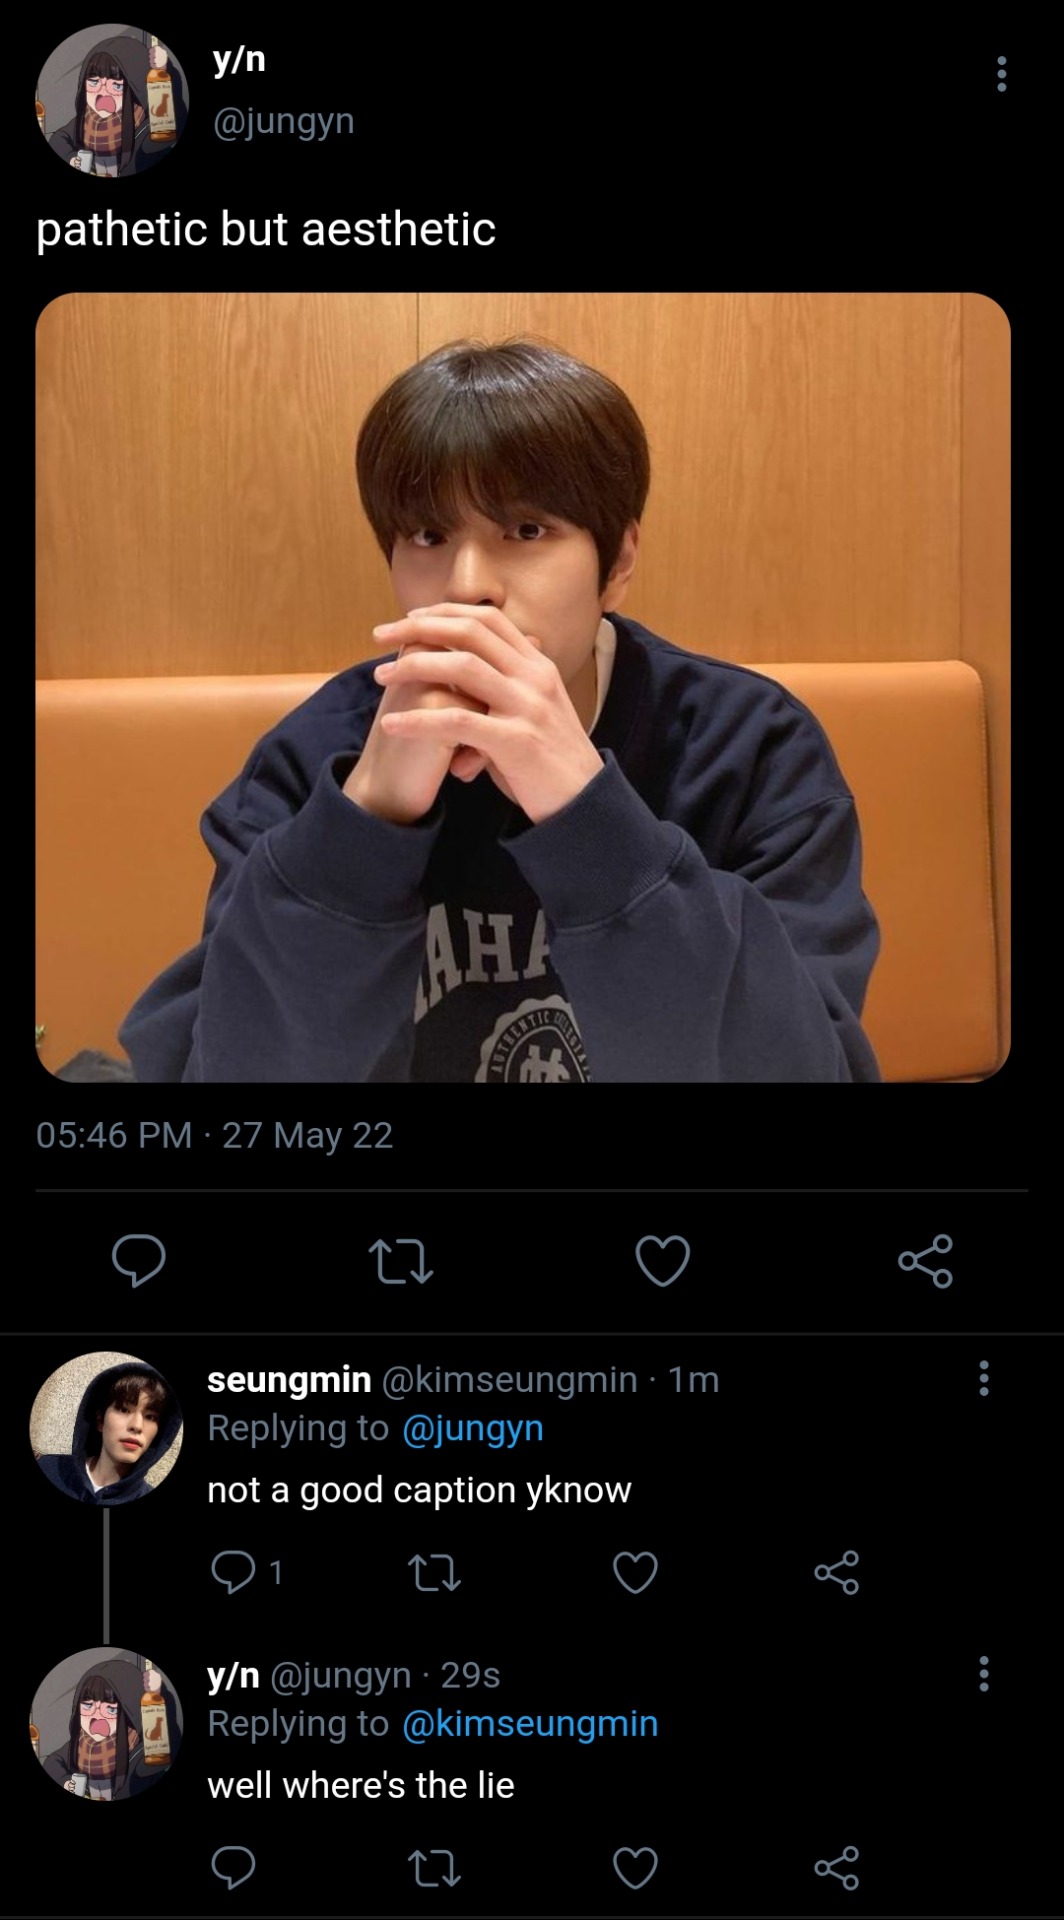The image size is (1064, 1920).
Task: Tap y/n's avatar at the tweet header
Action: tap(112, 100)
